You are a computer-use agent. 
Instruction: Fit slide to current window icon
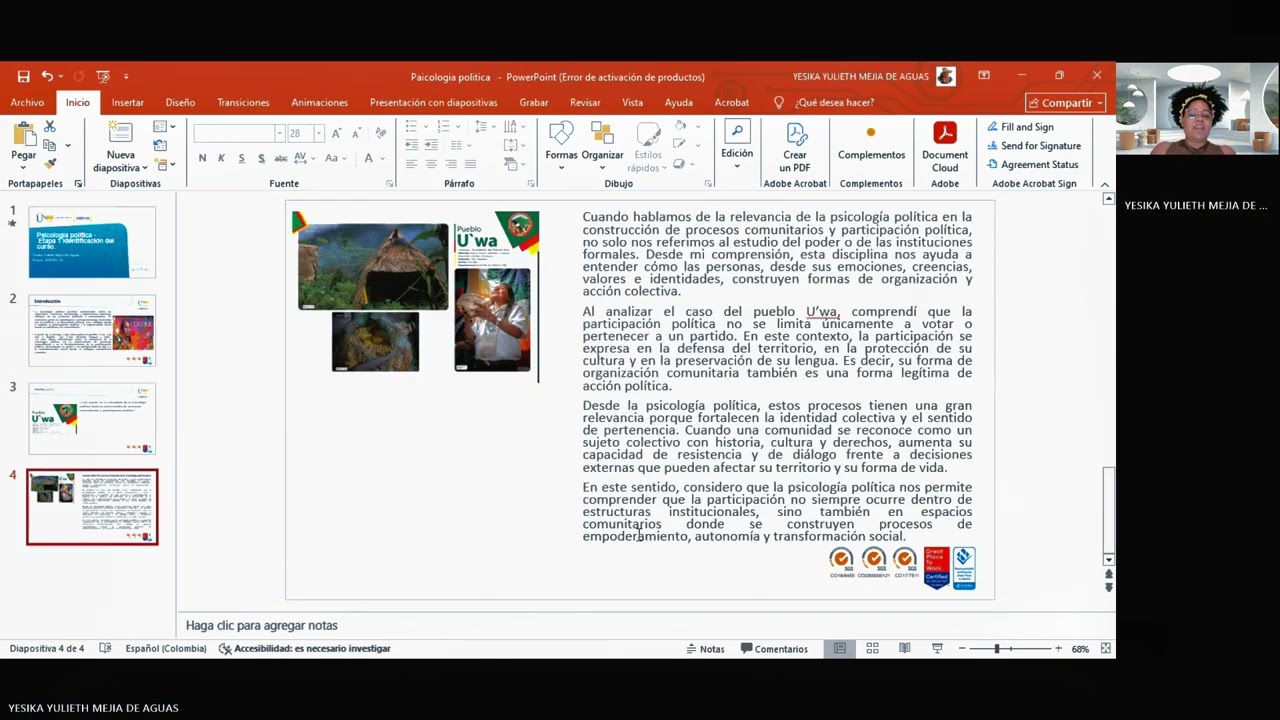(x=1106, y=648)
